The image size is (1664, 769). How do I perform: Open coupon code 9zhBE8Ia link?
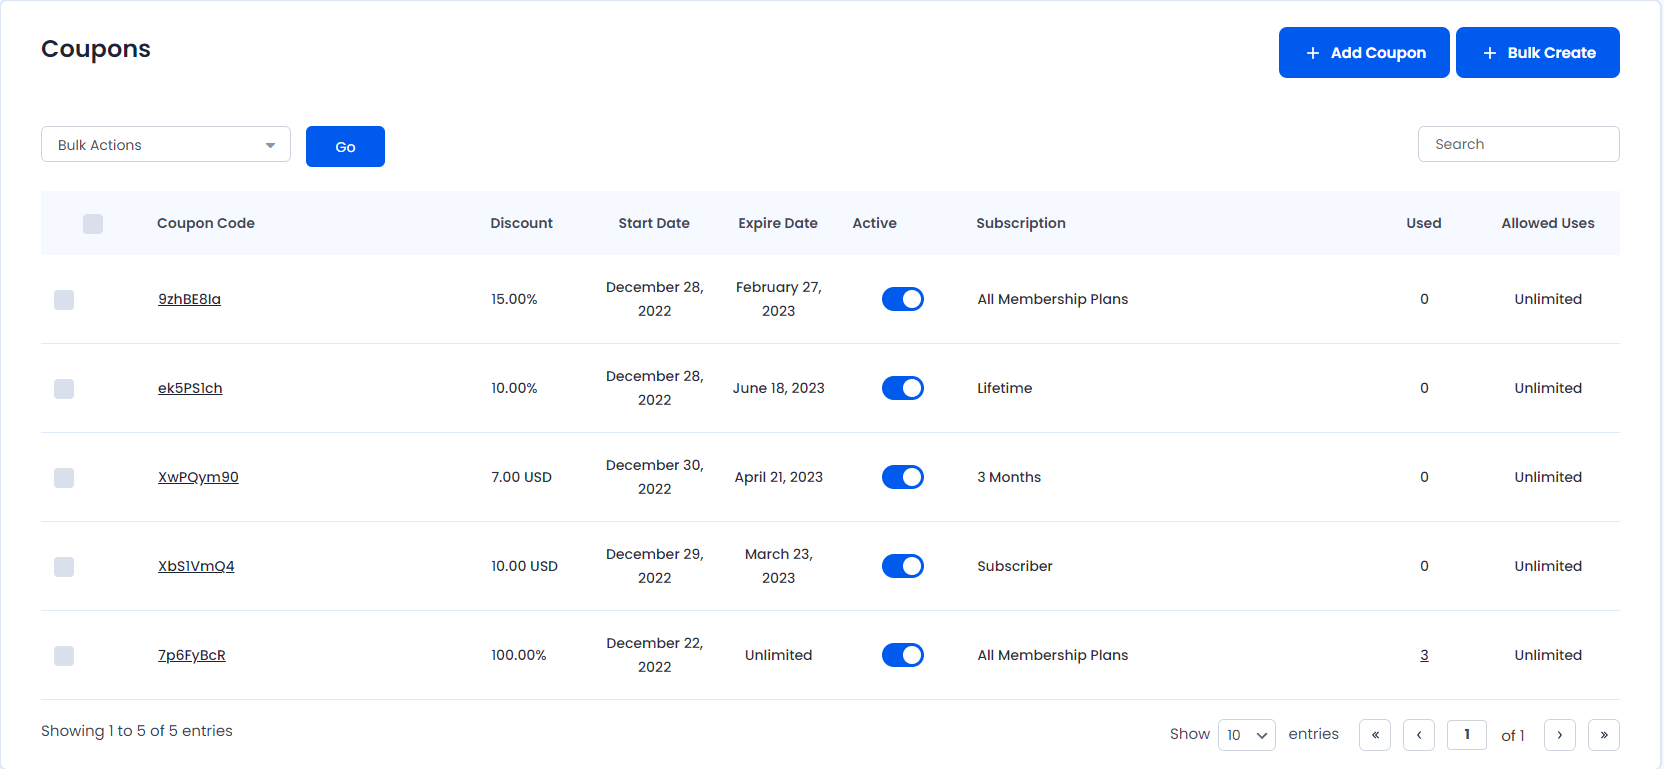coord(189,299)
